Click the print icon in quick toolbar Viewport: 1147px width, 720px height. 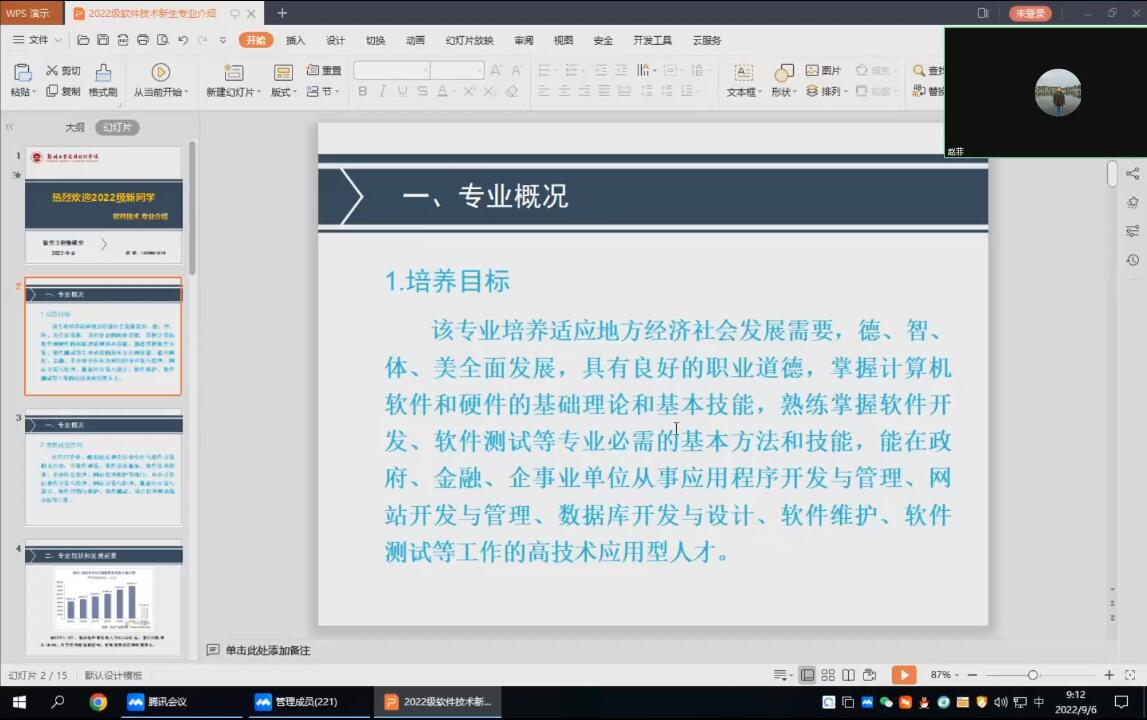click(x=143, y=40)
